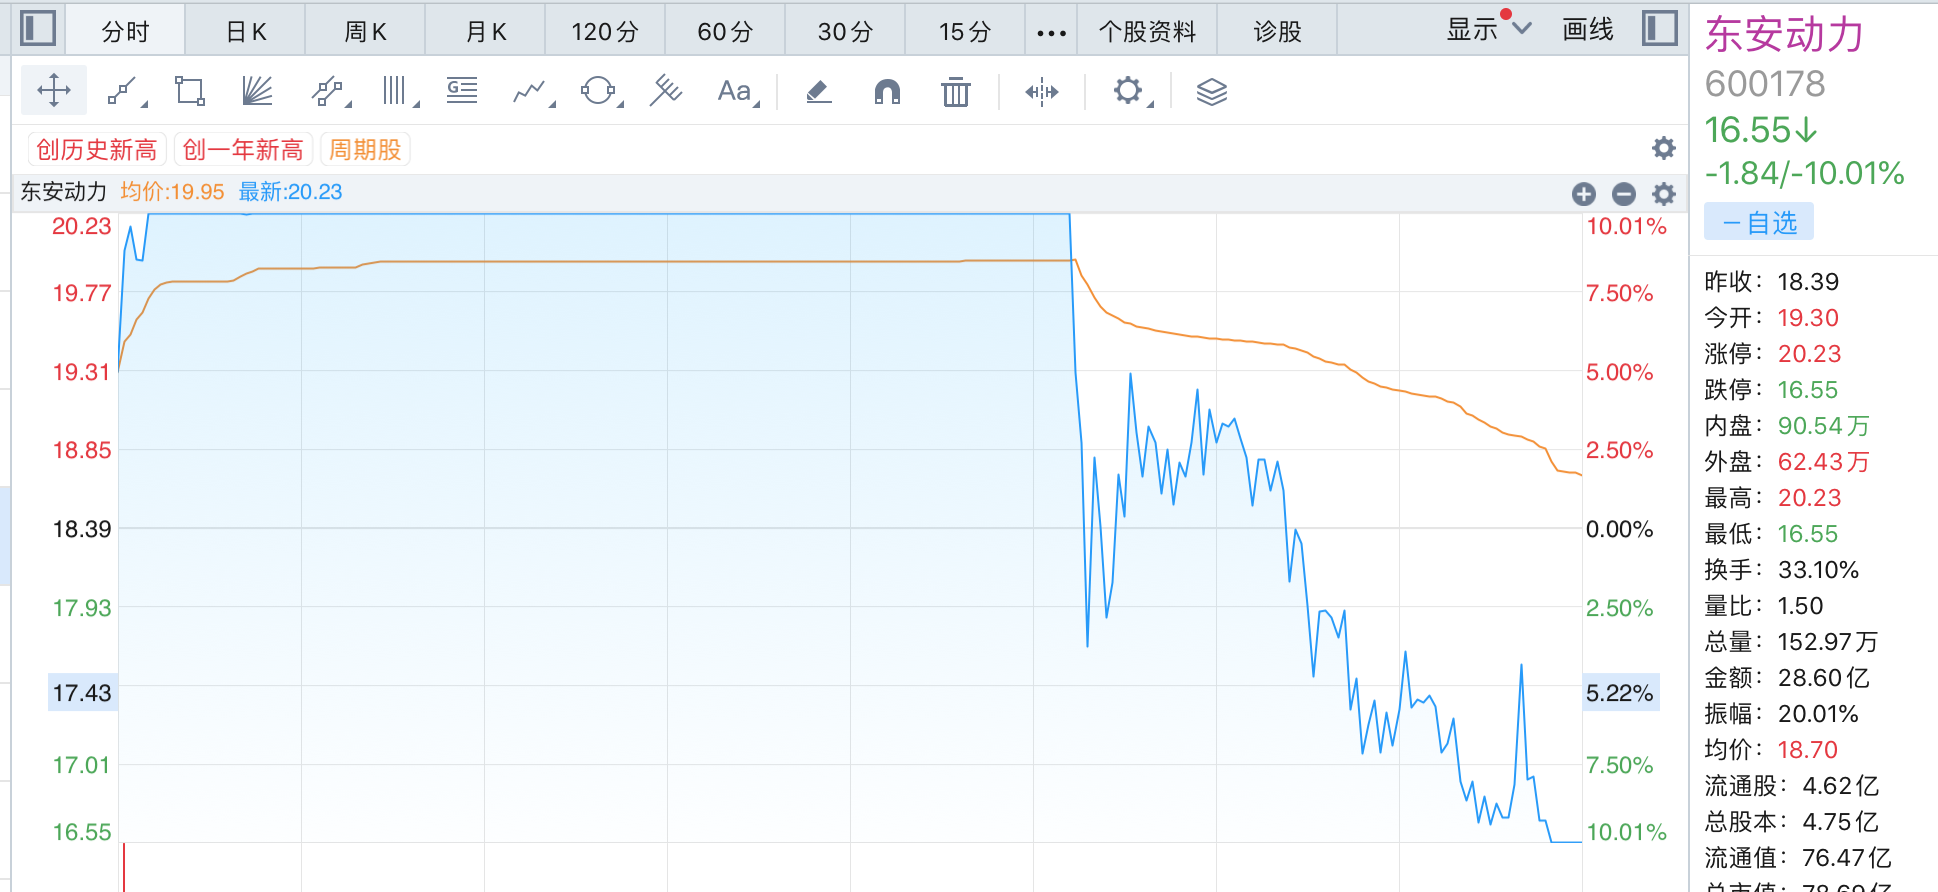Viewport: 1938px width, 892px height.
Task: Expand the drawing settings gear dropdown
Action: [x=1130, y=92]
